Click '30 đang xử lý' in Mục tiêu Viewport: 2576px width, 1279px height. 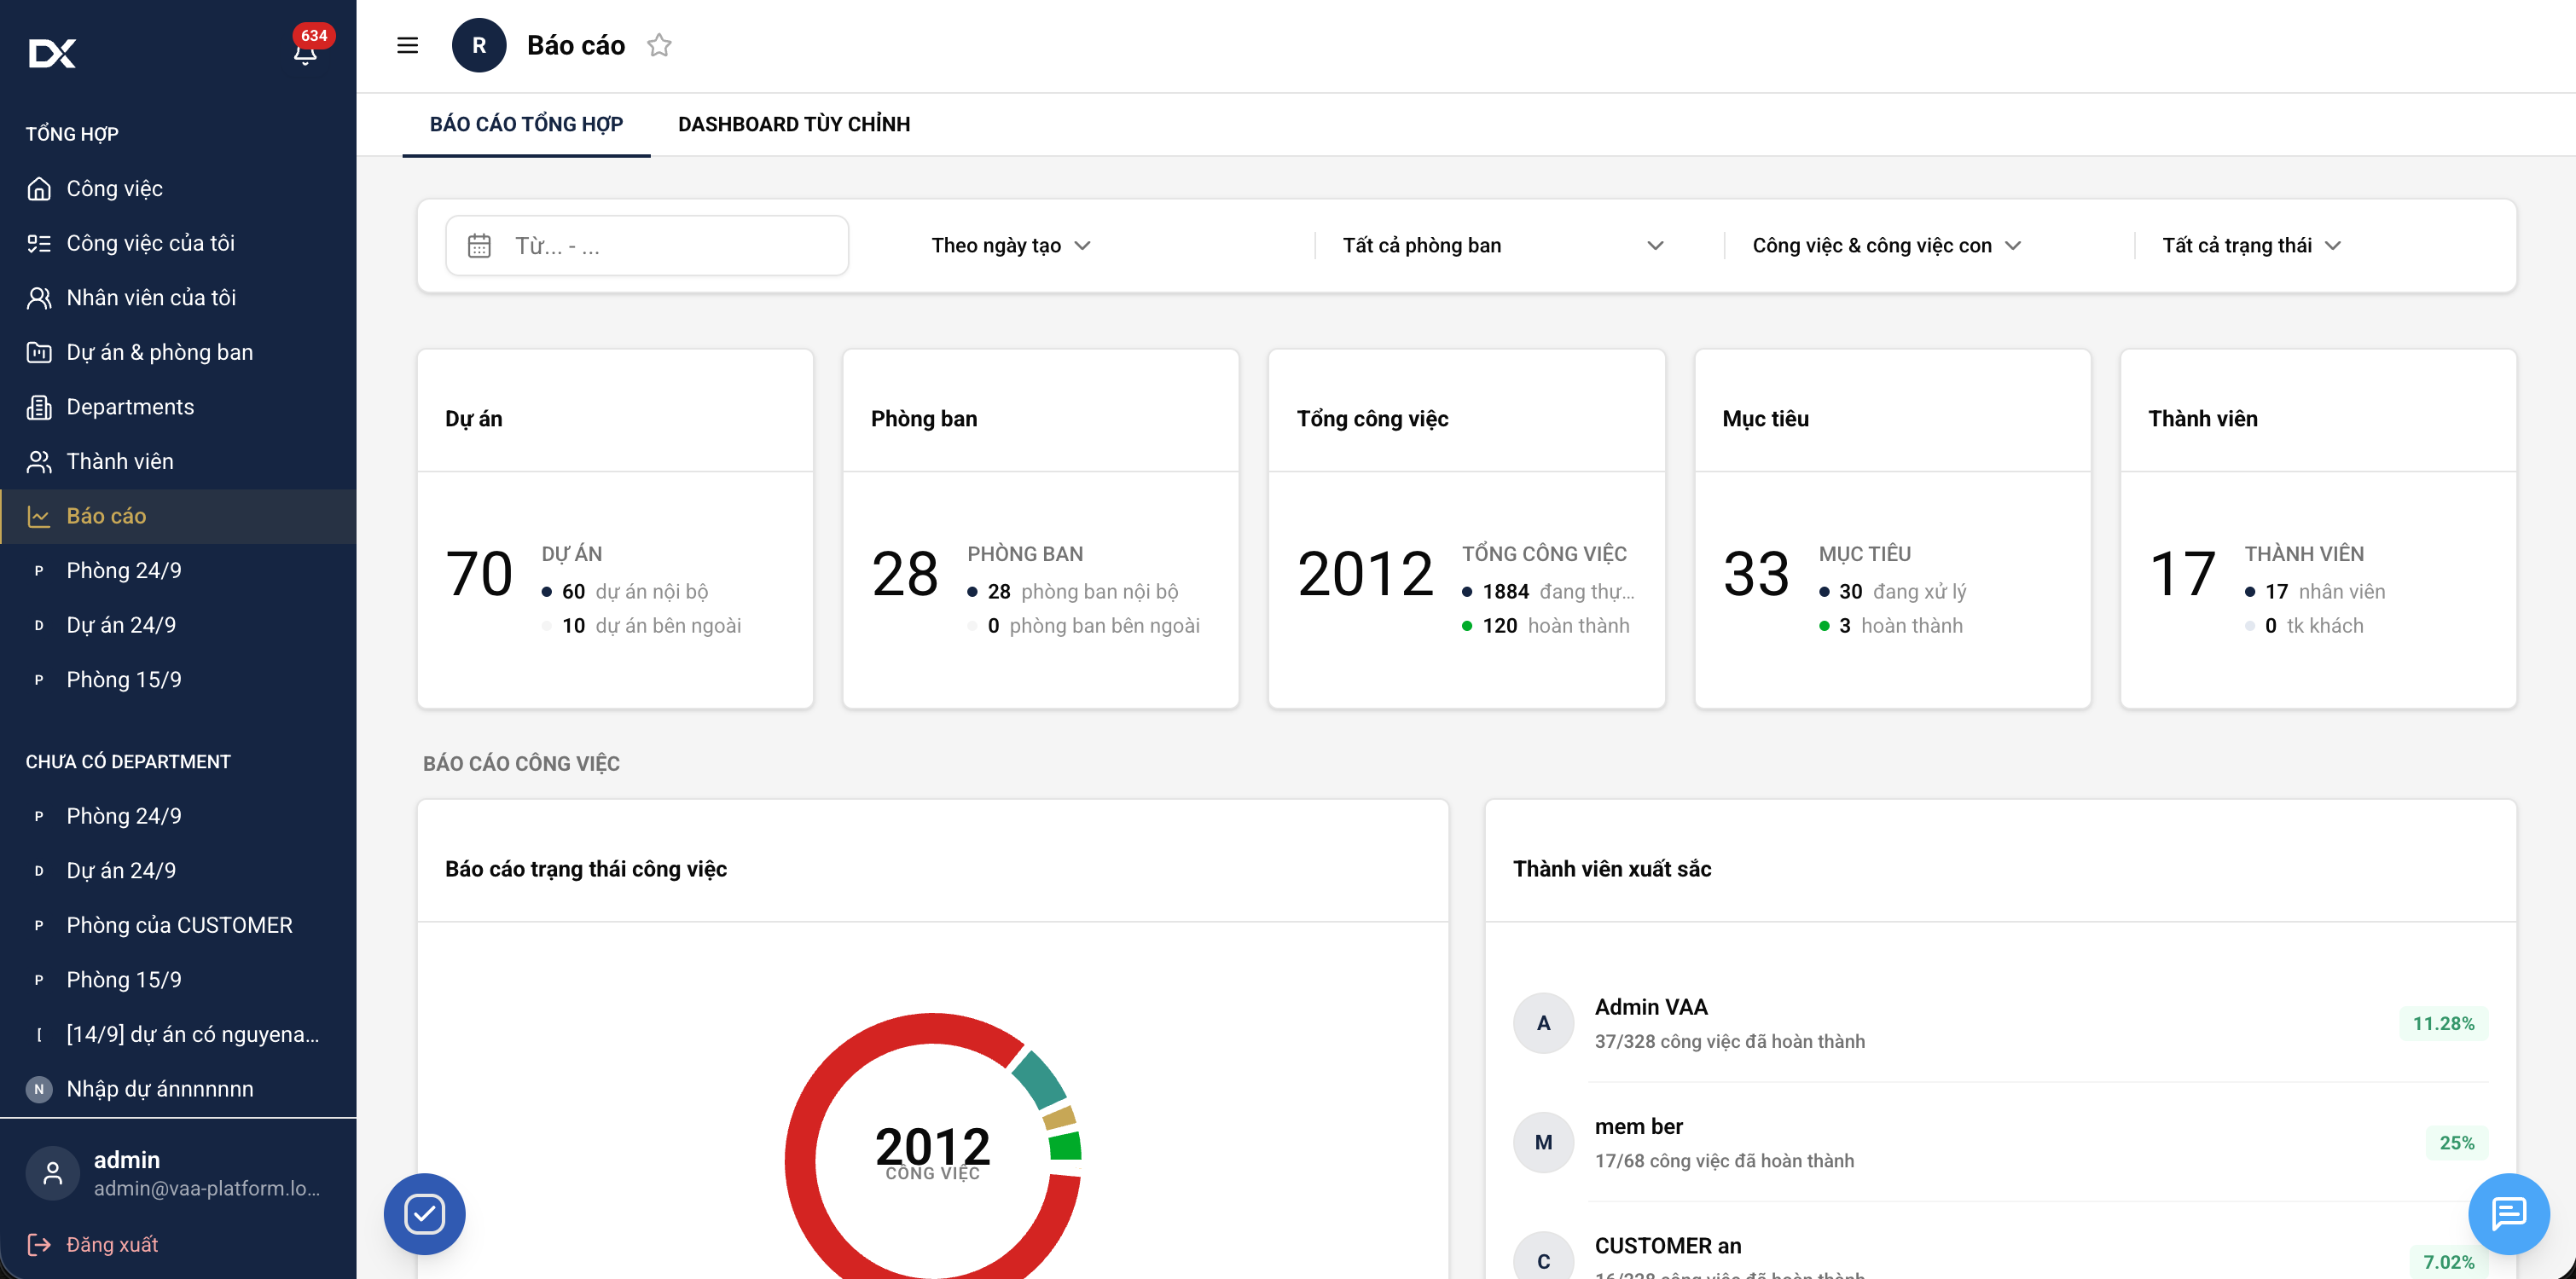click(x=1893, y=591)
